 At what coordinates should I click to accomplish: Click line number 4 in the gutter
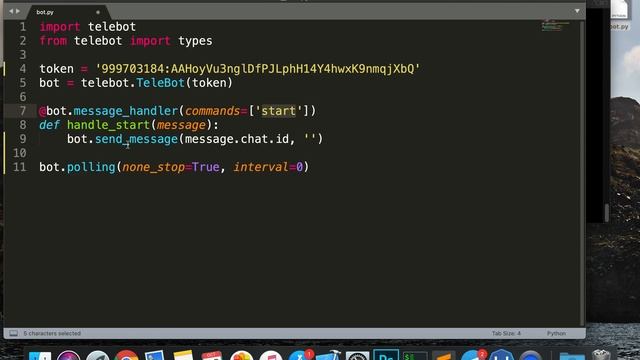pyautogui.click(x=23, y=69)
